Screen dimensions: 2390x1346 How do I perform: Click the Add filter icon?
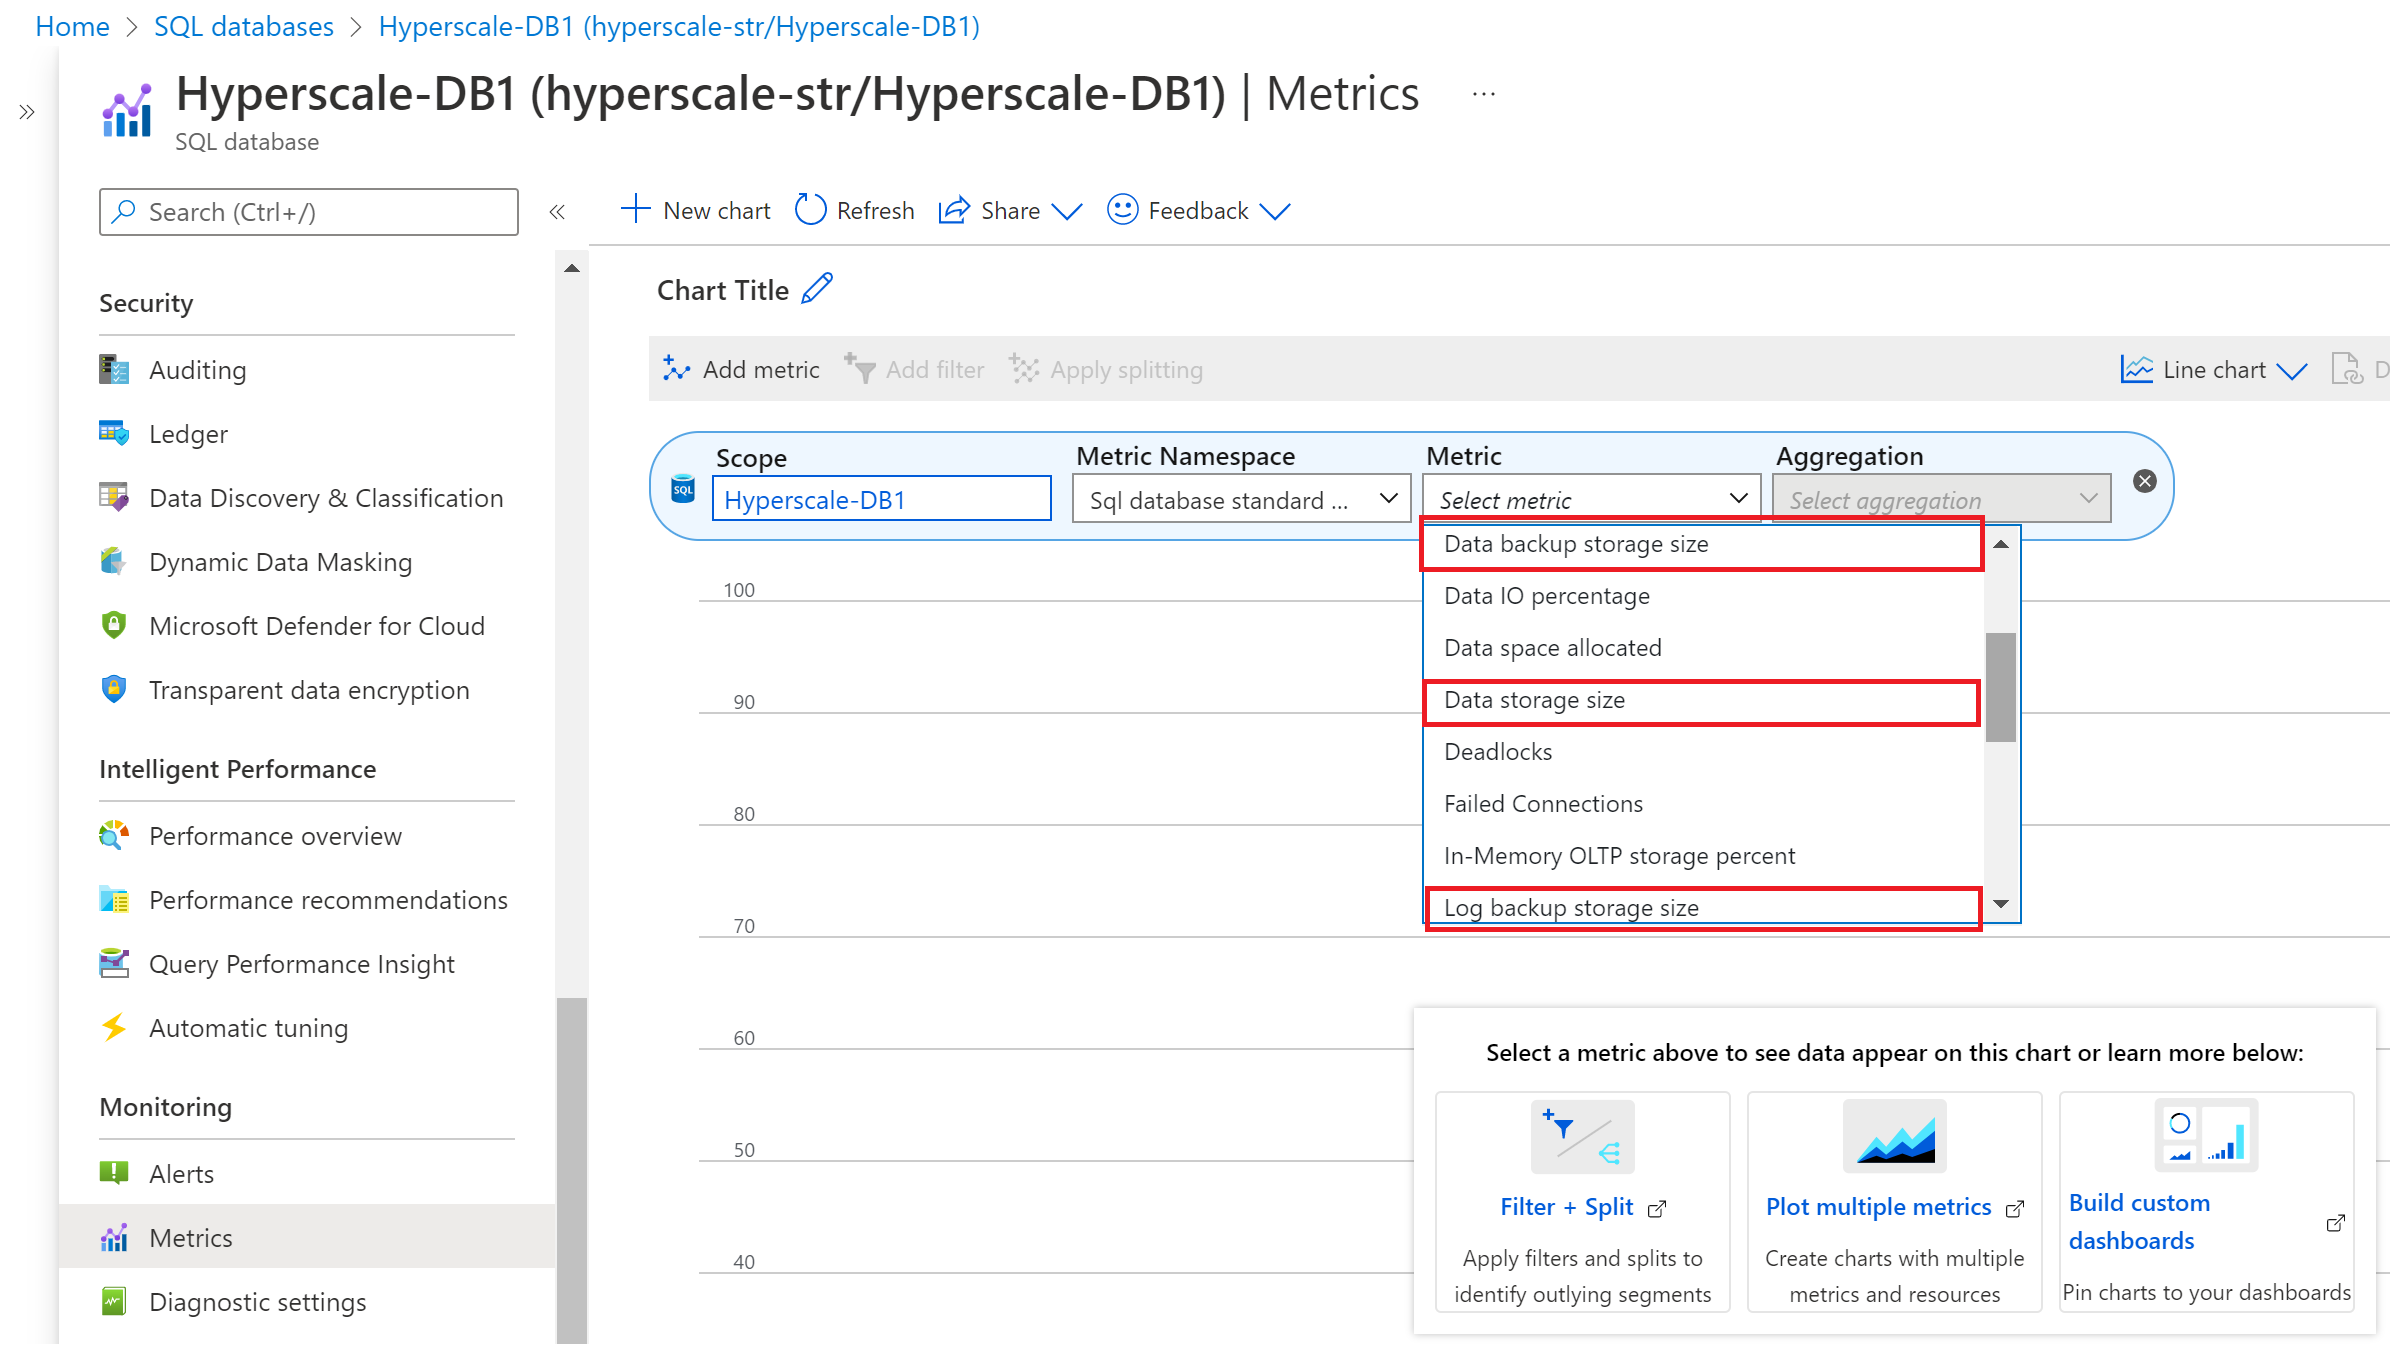tap(860, 368)
